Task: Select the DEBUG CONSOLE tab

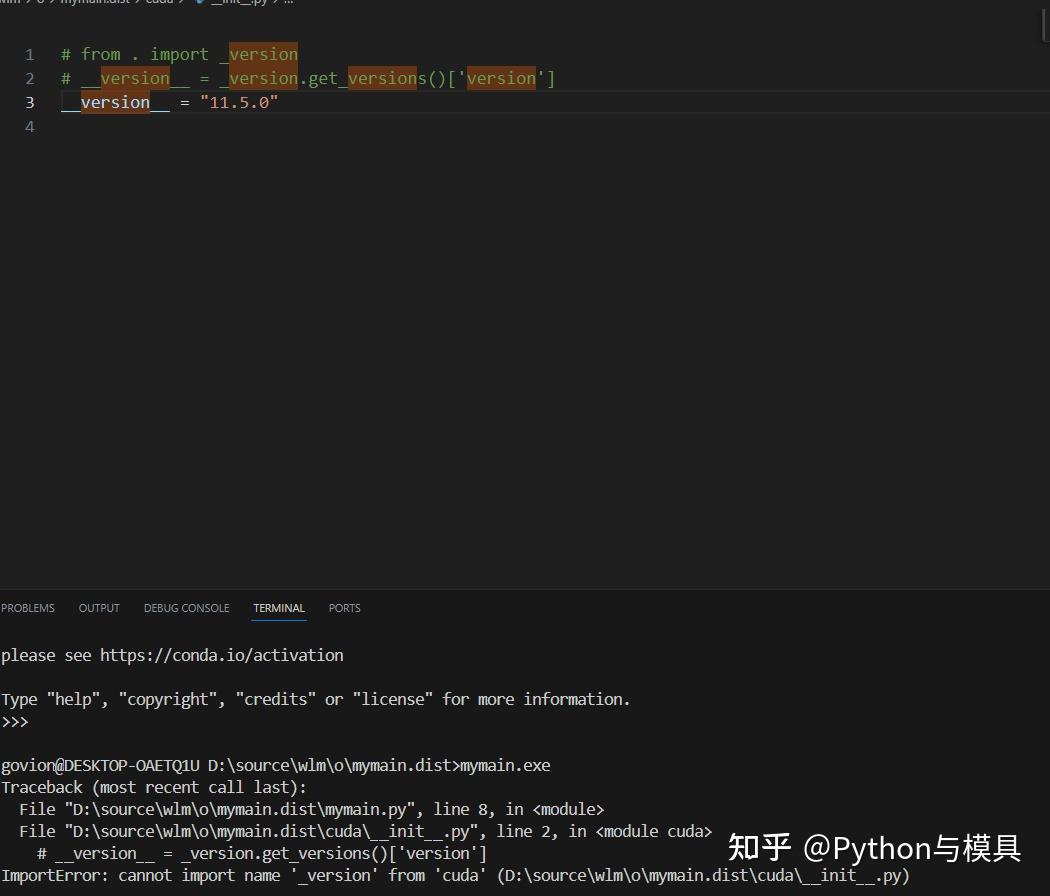Action: [x=186, y=608]
